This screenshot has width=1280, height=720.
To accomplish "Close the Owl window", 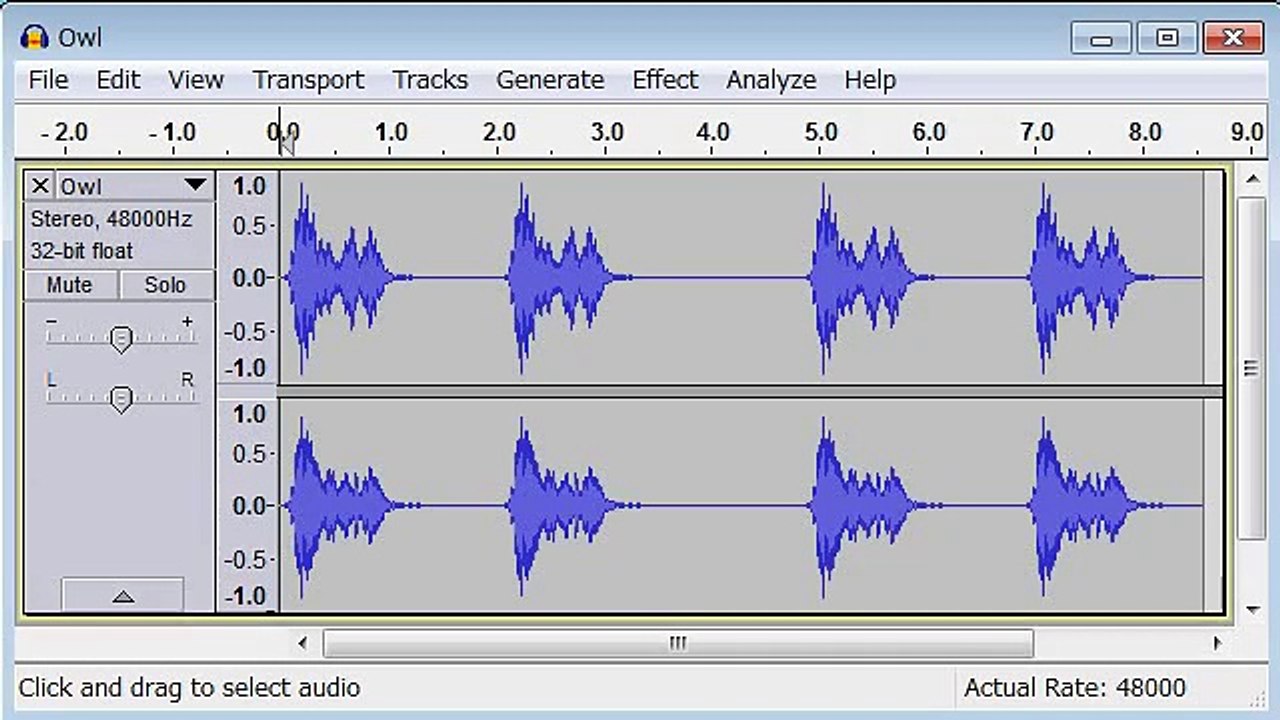I will tap(1232, 39).
